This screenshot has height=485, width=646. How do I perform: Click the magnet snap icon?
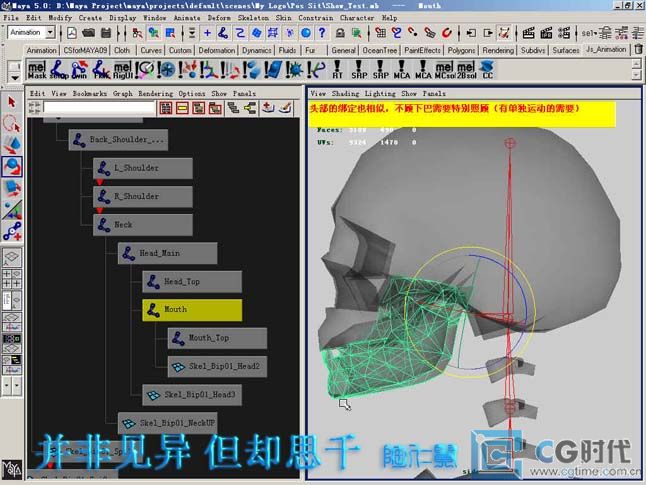pos(447,33)
